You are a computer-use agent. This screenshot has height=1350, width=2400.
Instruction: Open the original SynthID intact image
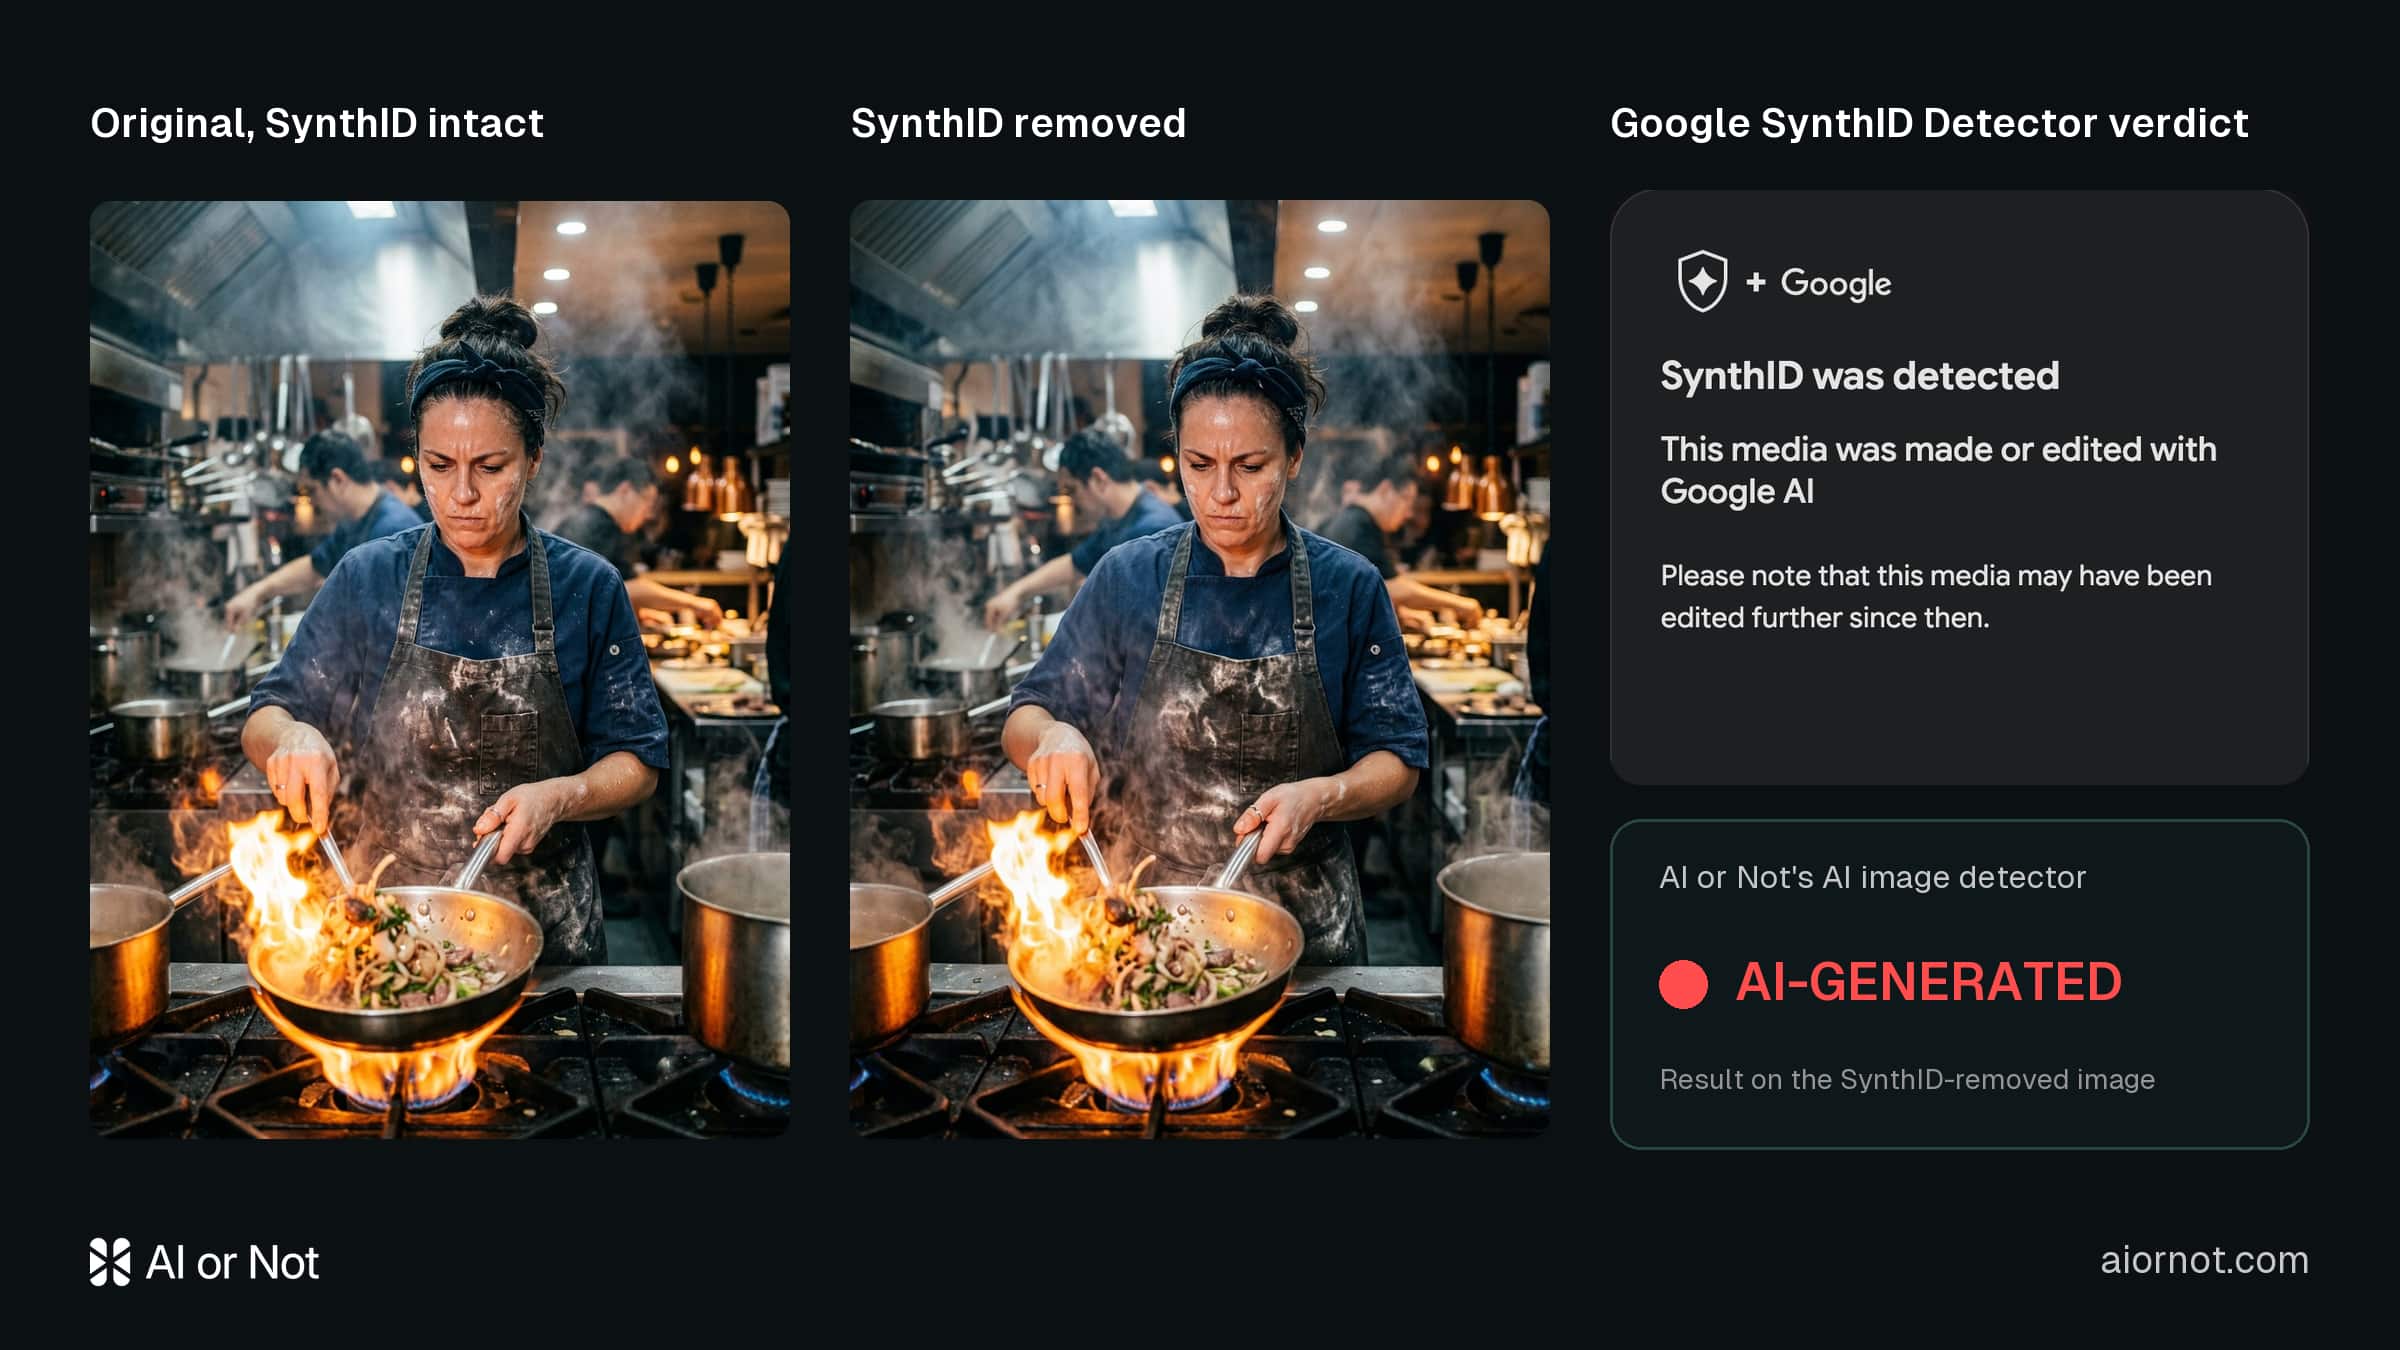pos(440,669)
